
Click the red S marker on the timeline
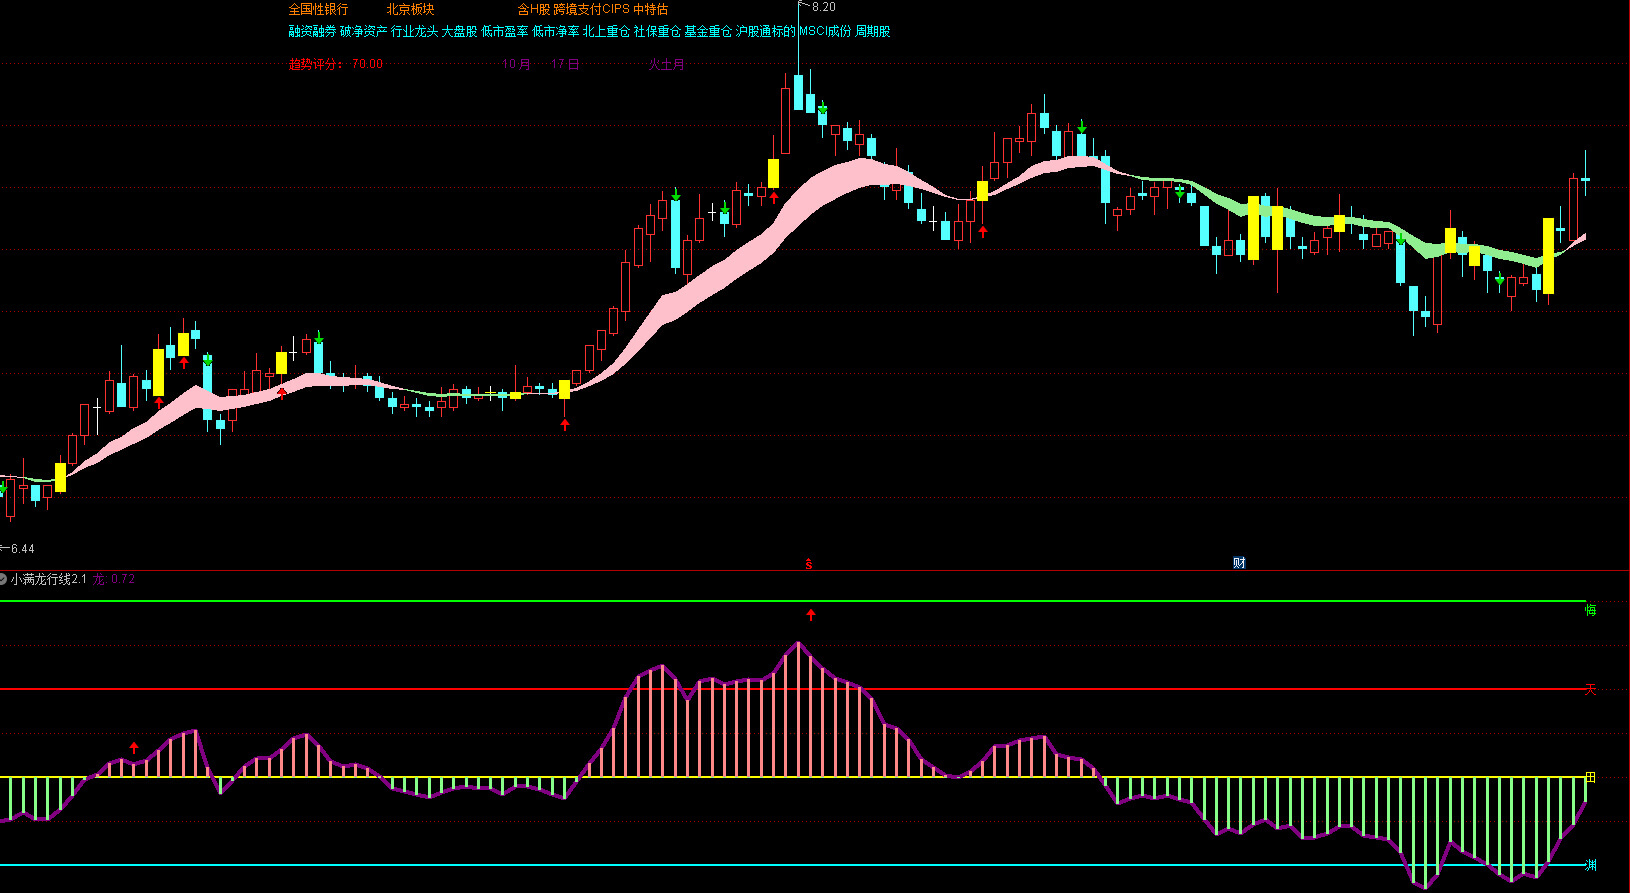click(x=809, y=564)
